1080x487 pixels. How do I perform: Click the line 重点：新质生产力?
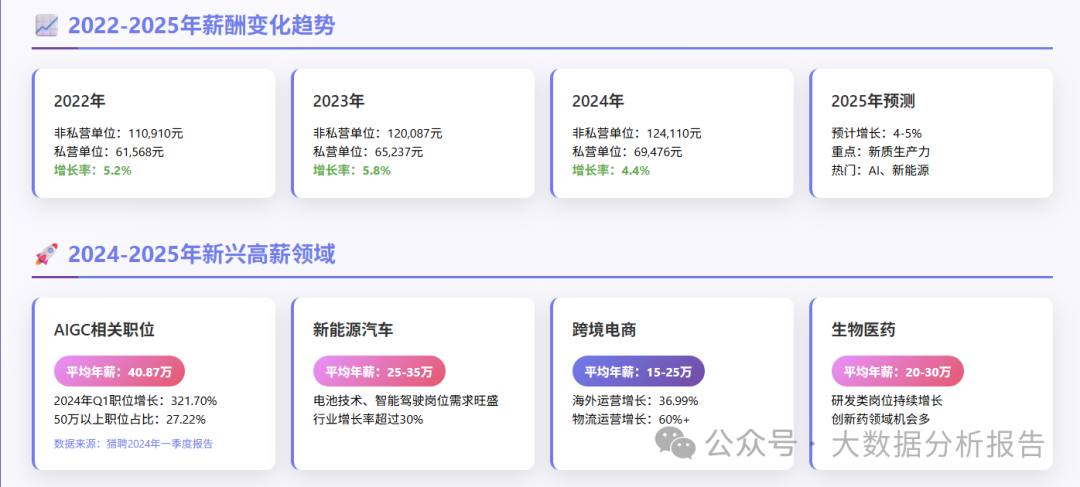click(x=880, y=152)
